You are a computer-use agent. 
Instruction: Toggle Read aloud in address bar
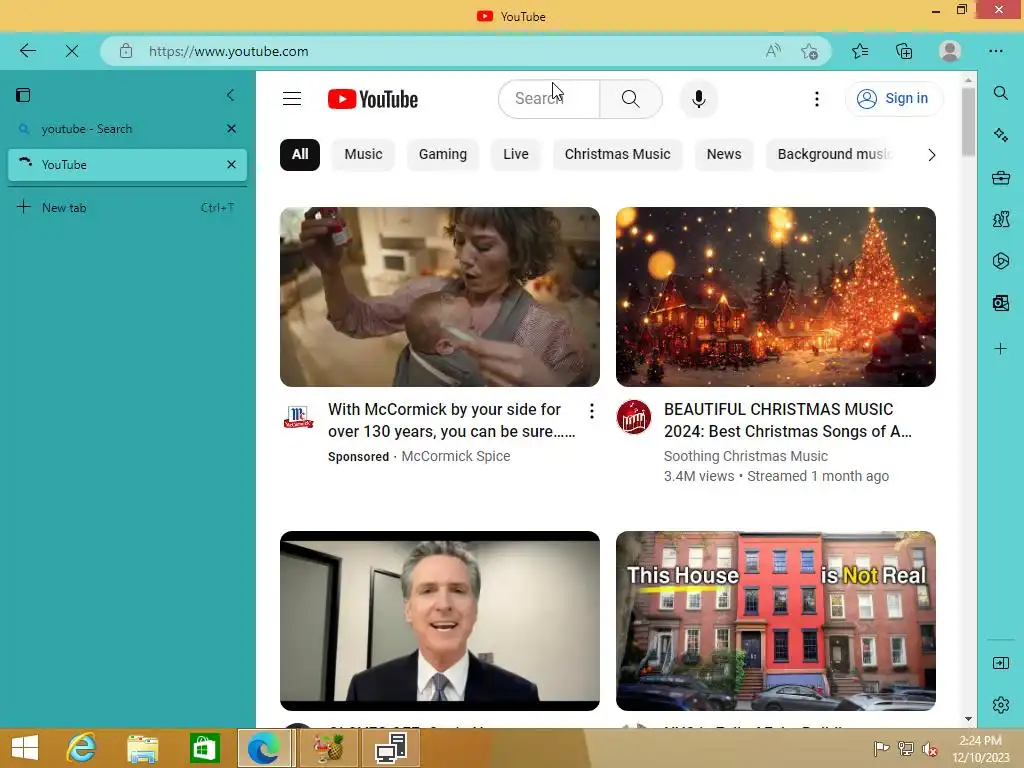(x=773, y=51)
